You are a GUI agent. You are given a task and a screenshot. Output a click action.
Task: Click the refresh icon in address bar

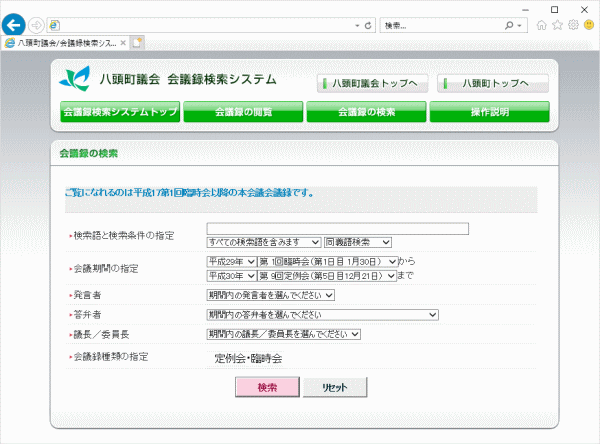pyautogui.click(x=368, y=26)
